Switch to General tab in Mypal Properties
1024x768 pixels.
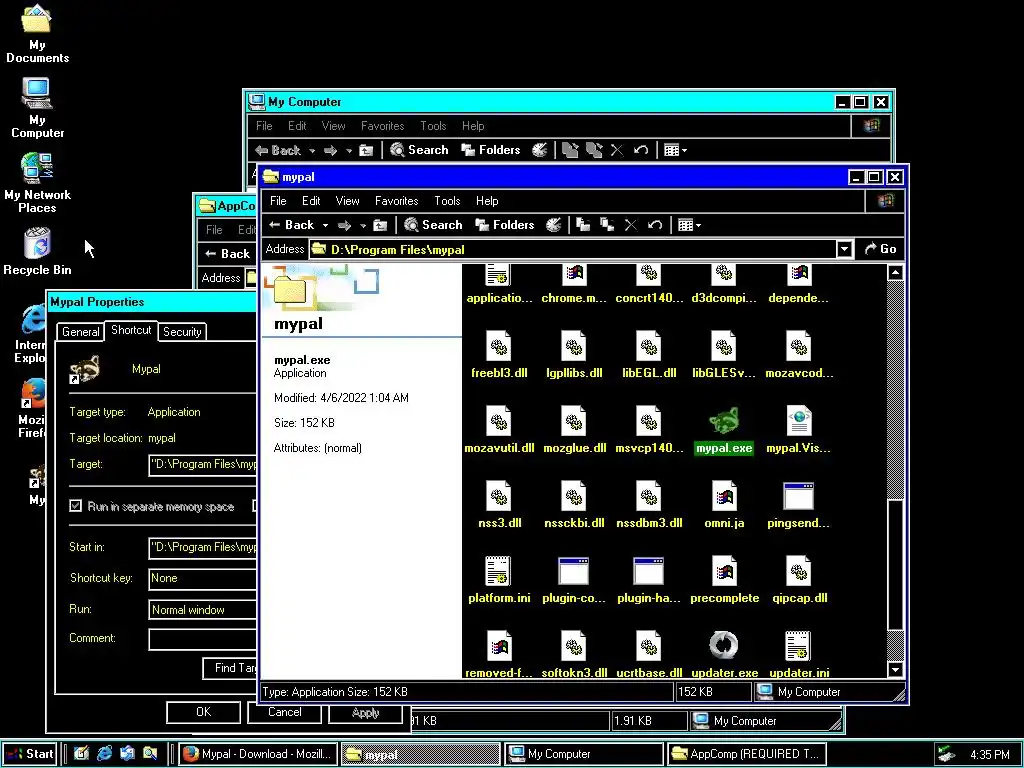(x=80, y=332)
